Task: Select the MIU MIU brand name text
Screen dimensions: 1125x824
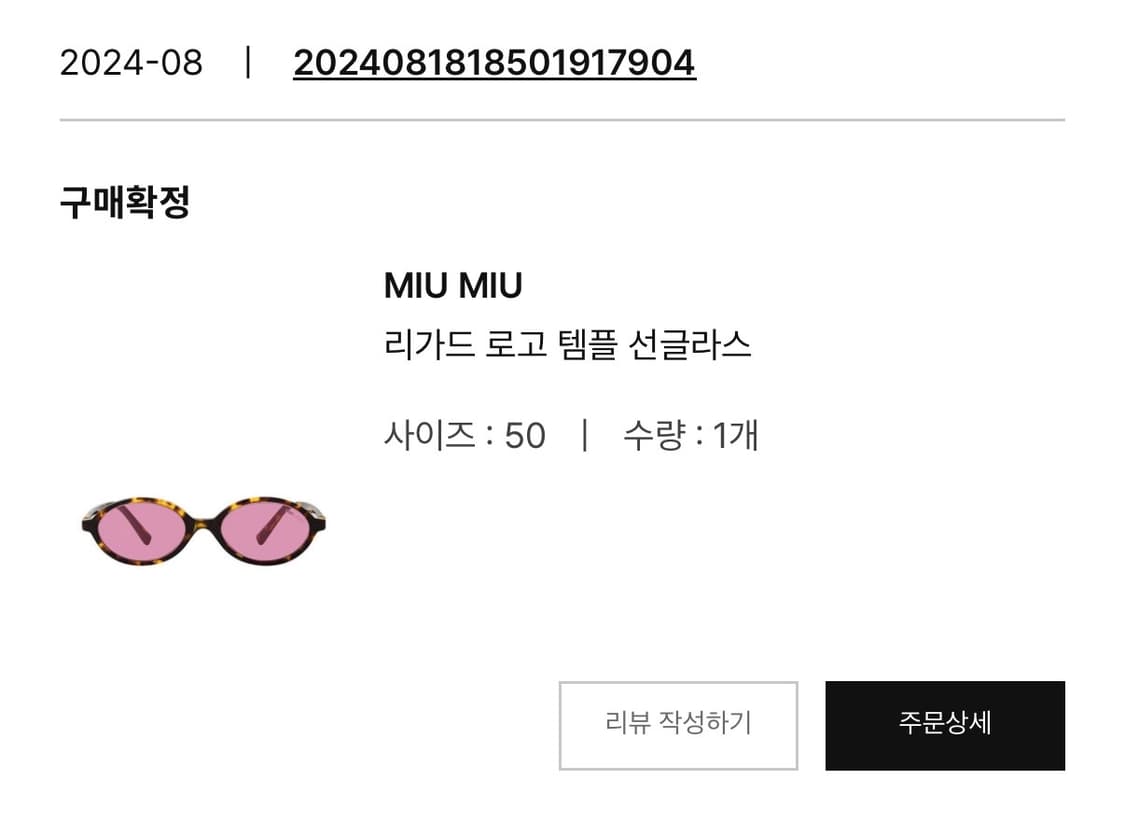Action: (x=452, y=284)
